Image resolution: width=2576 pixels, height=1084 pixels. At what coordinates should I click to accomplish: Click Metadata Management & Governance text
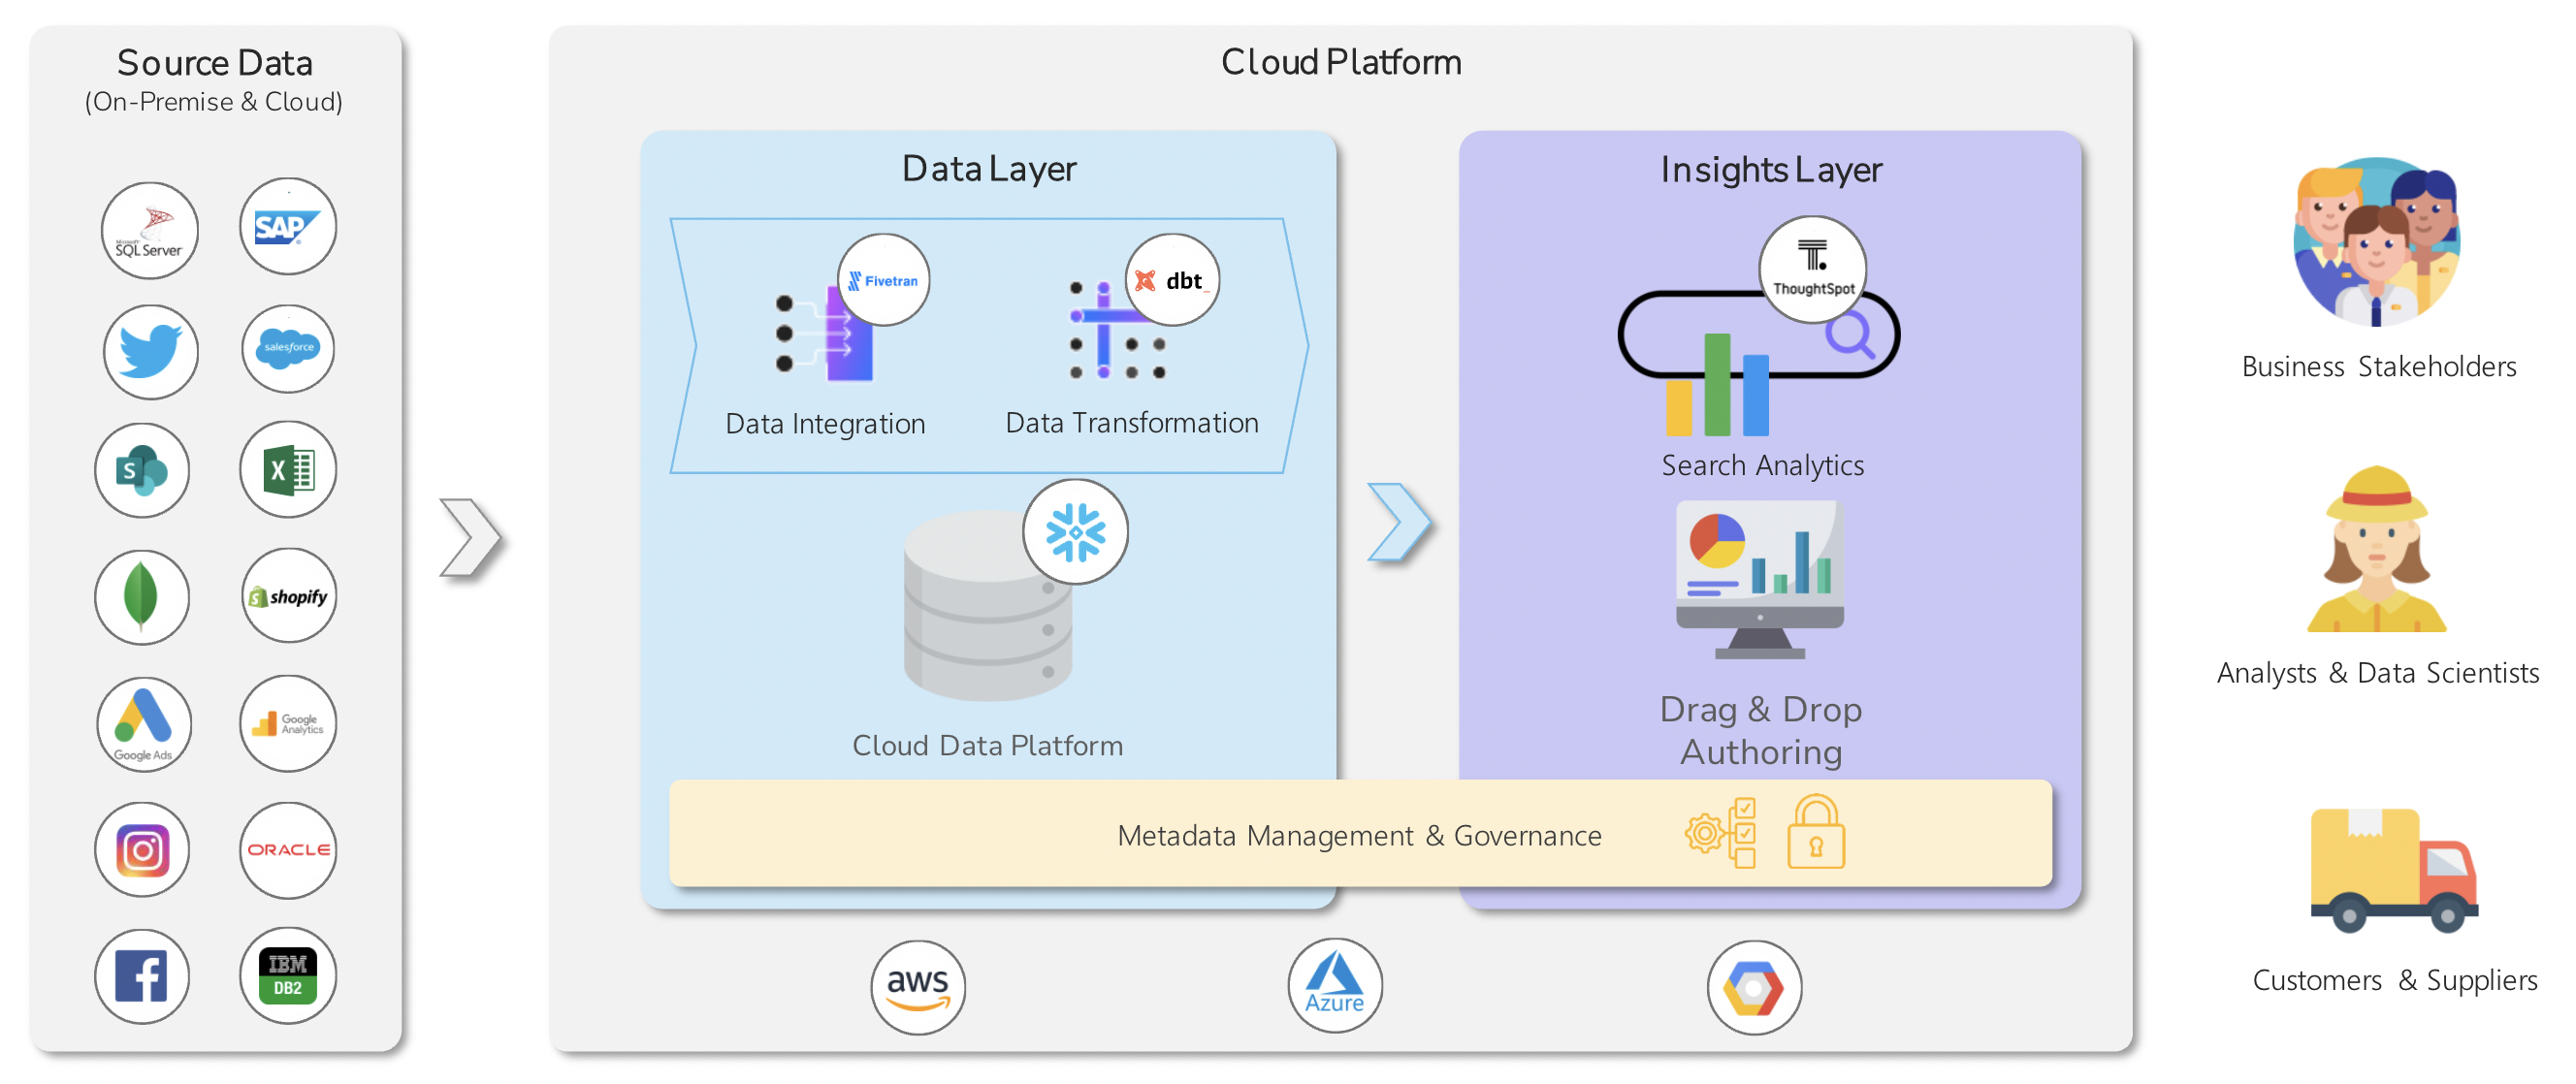(1359, 836)
